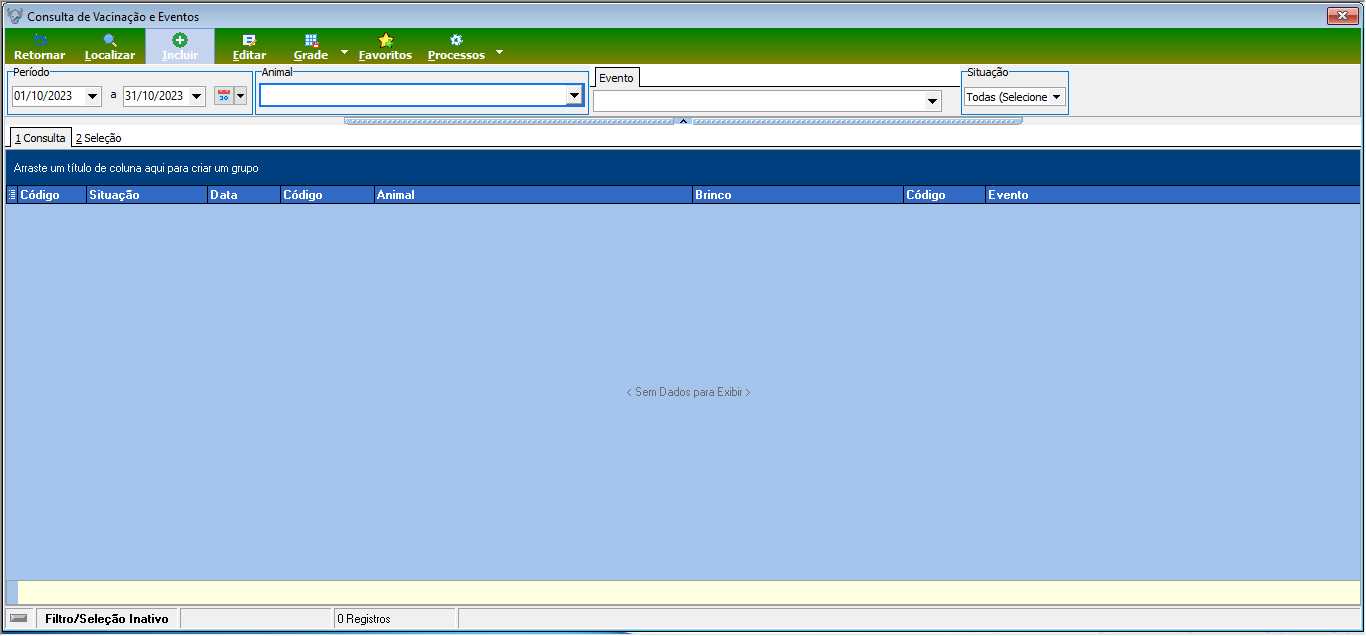Sort by event Código column header
Image resolution: width=1366 pixels, height=636 pixels.
pos(944,195)
